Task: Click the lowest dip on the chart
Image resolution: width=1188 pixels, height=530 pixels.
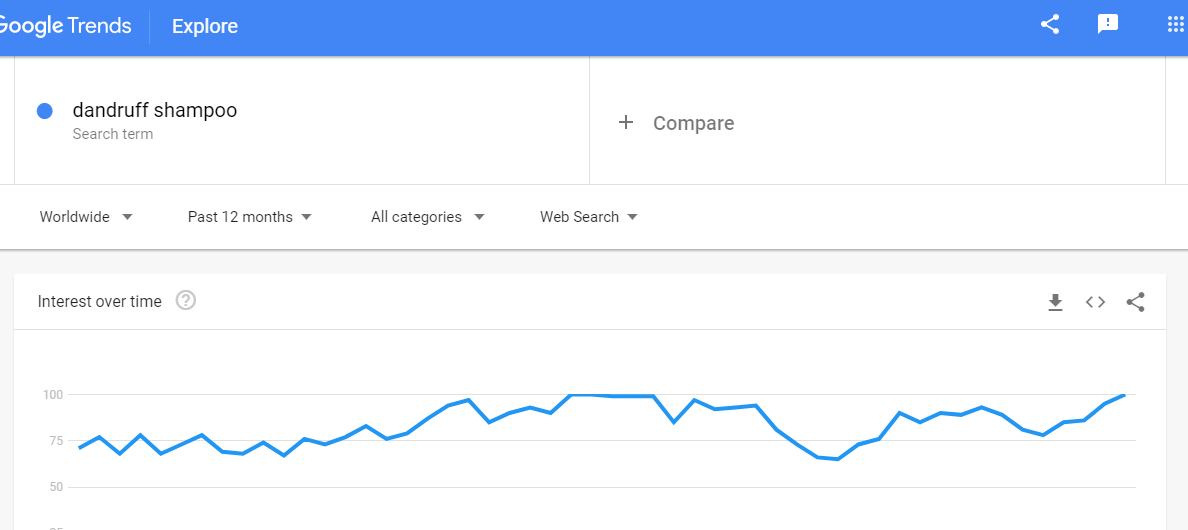Action: 837,459
